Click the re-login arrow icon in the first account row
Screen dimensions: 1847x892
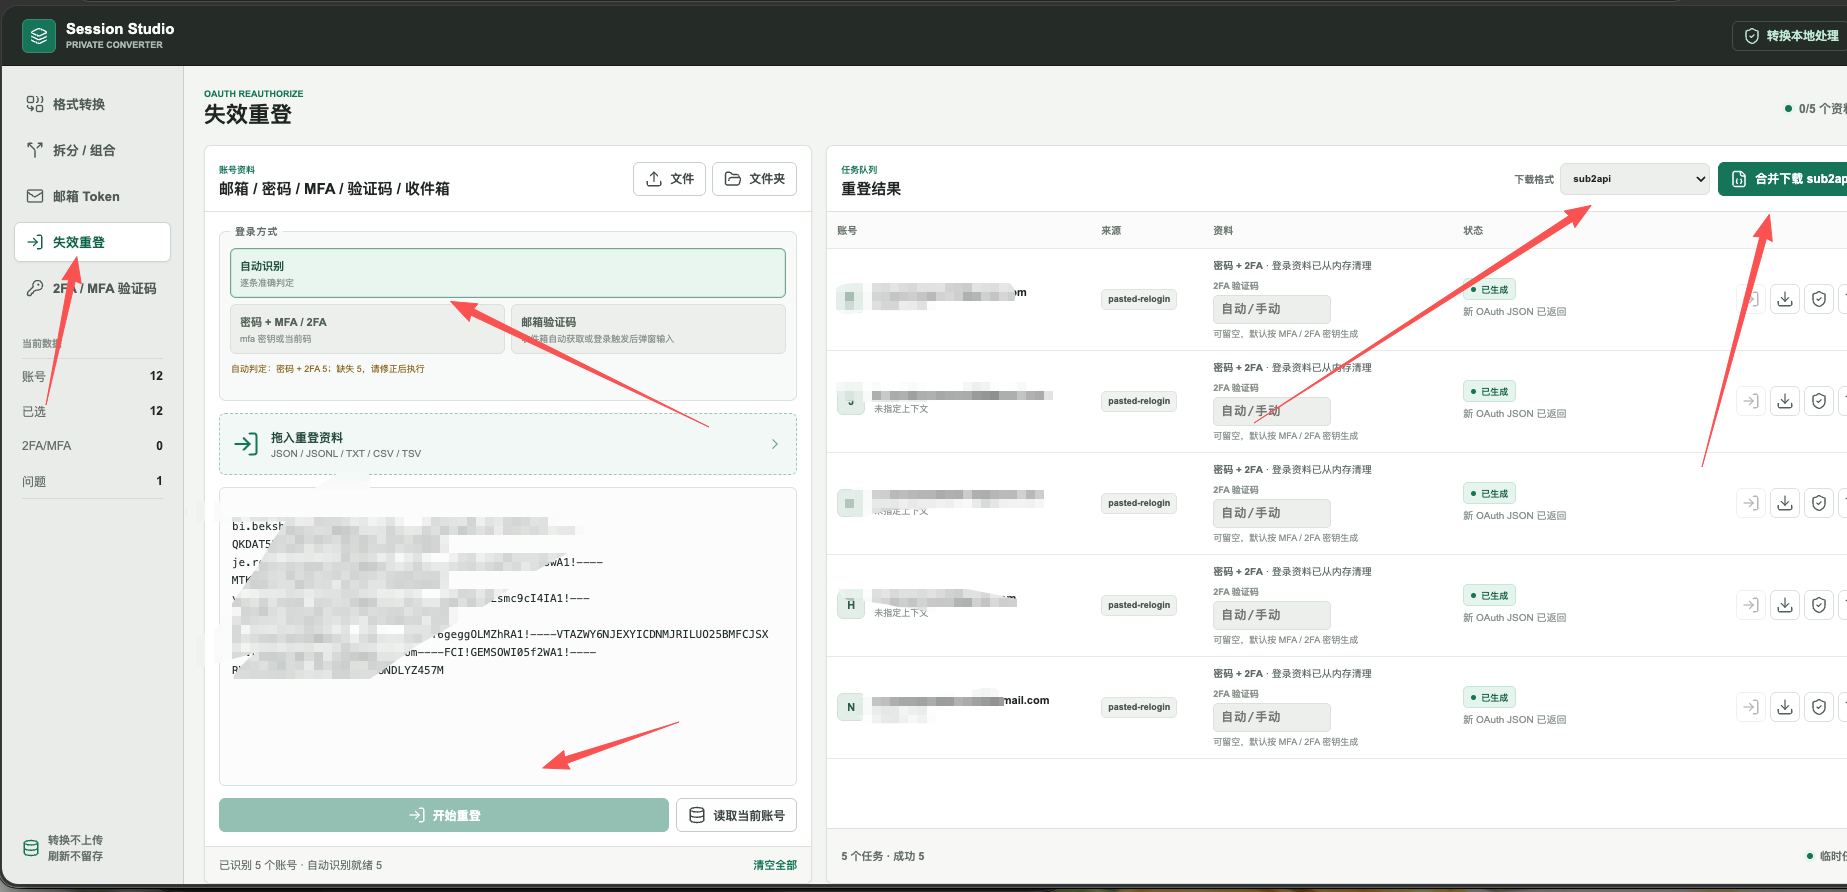pyautogui.click(x=1751, y=299)
